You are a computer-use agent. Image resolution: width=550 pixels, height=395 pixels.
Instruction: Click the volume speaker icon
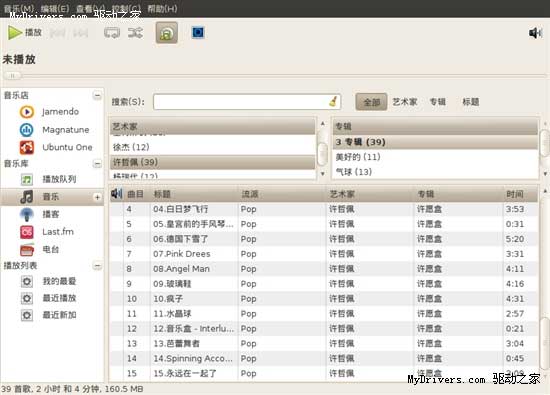pos(535,33)
